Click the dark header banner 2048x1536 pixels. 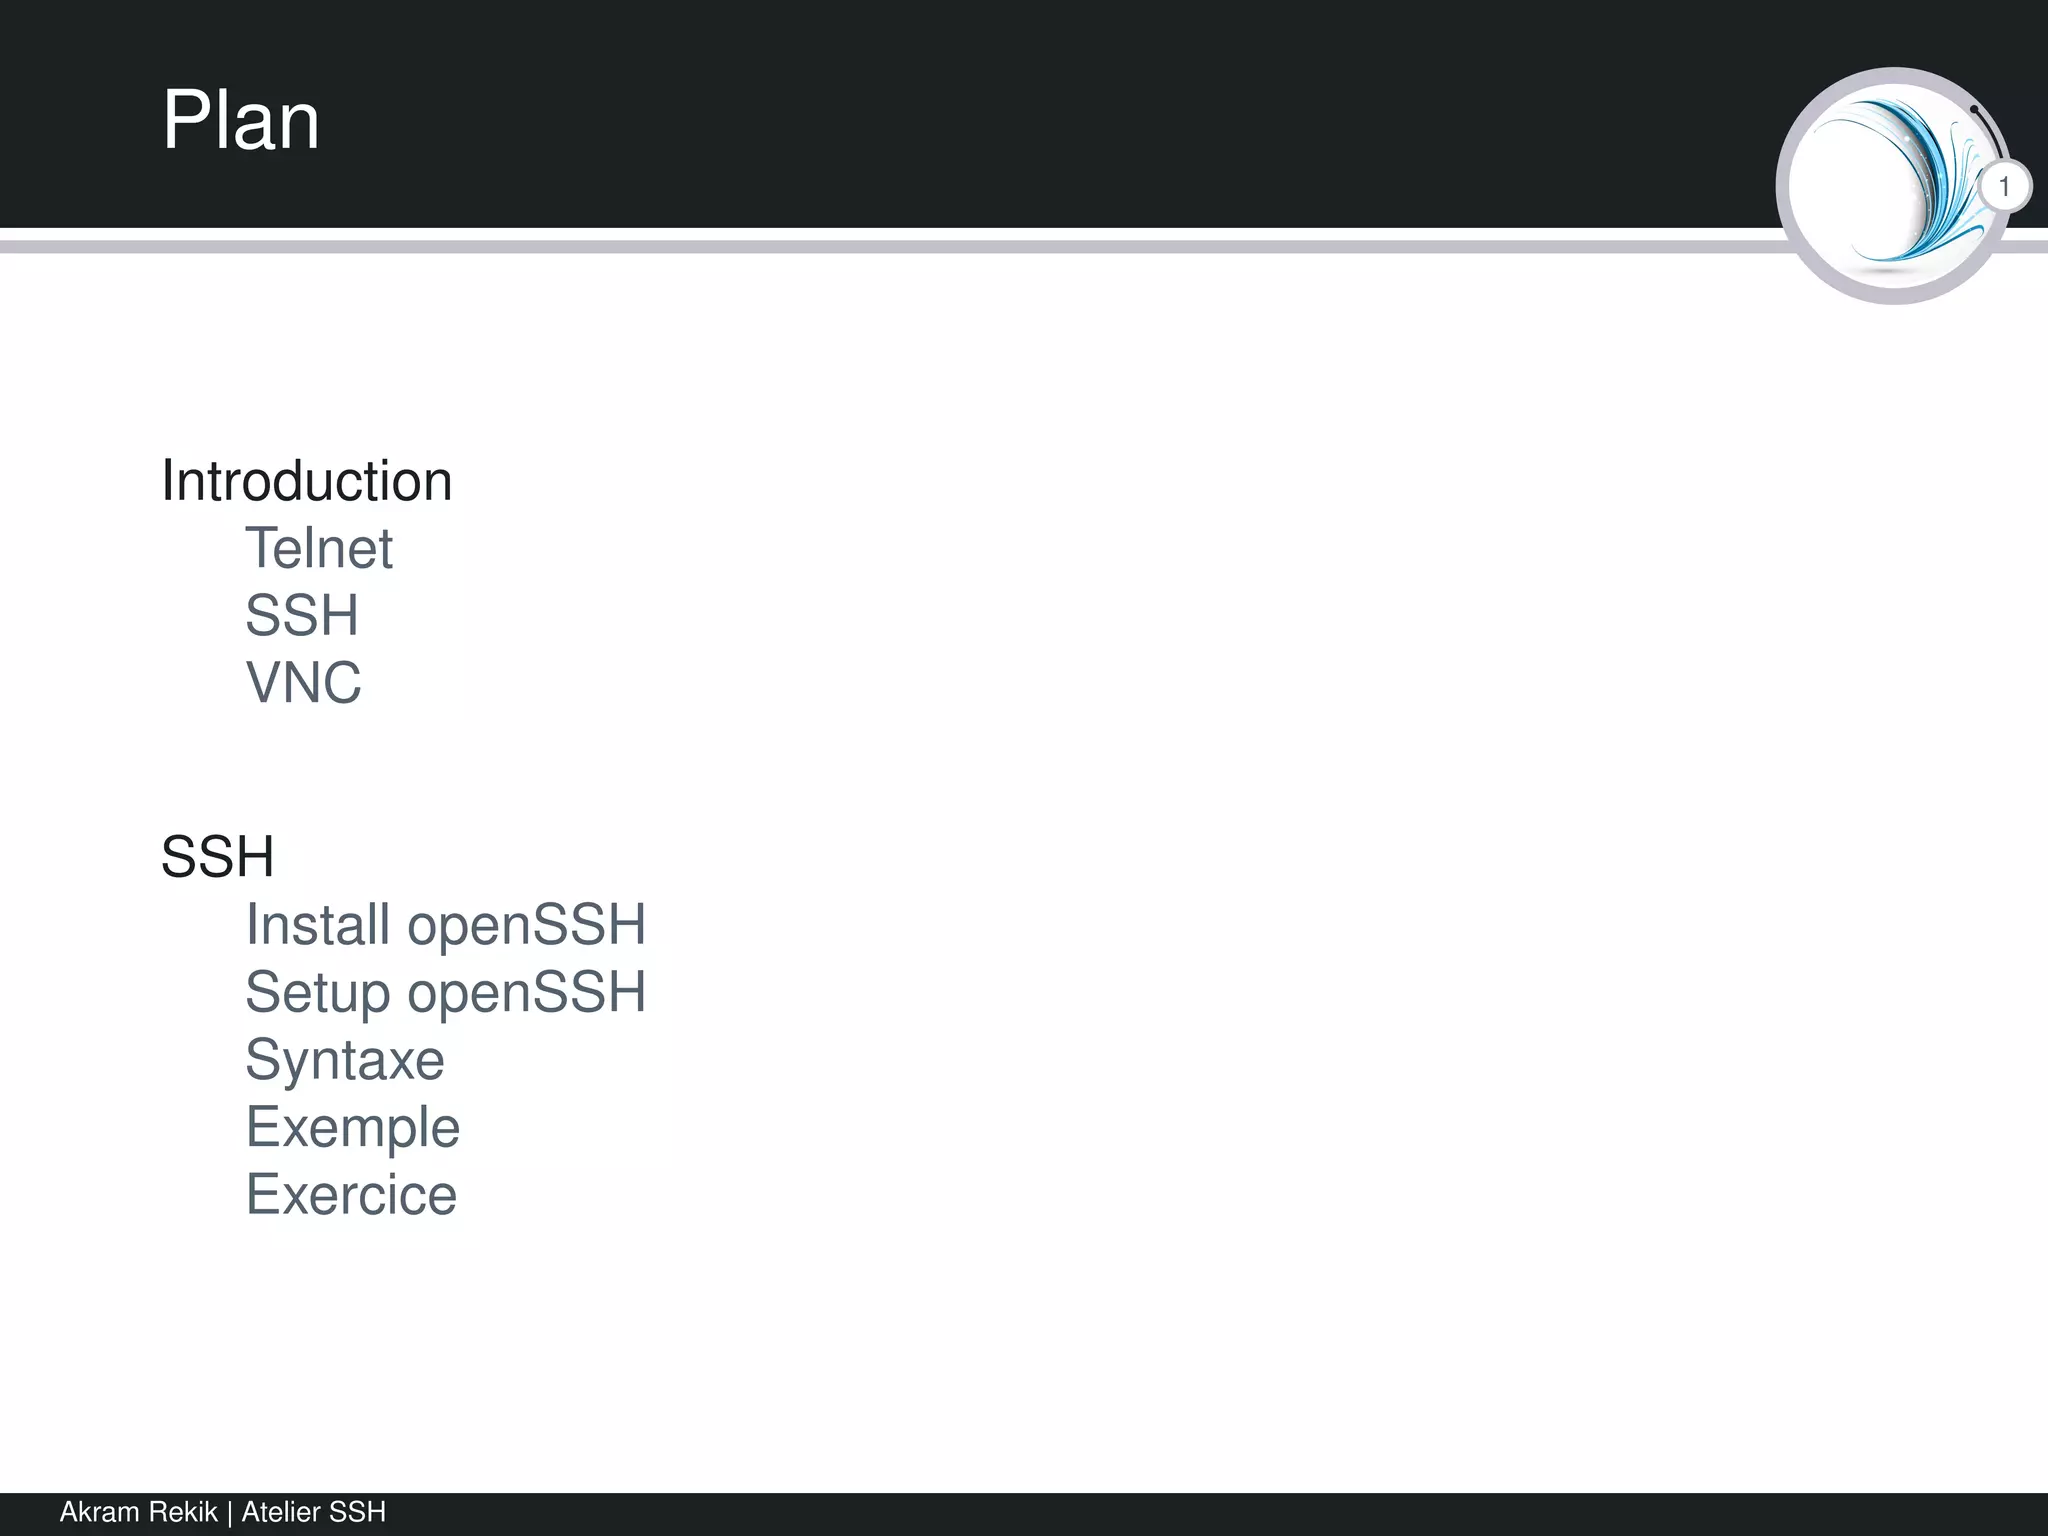(1000, 110)
